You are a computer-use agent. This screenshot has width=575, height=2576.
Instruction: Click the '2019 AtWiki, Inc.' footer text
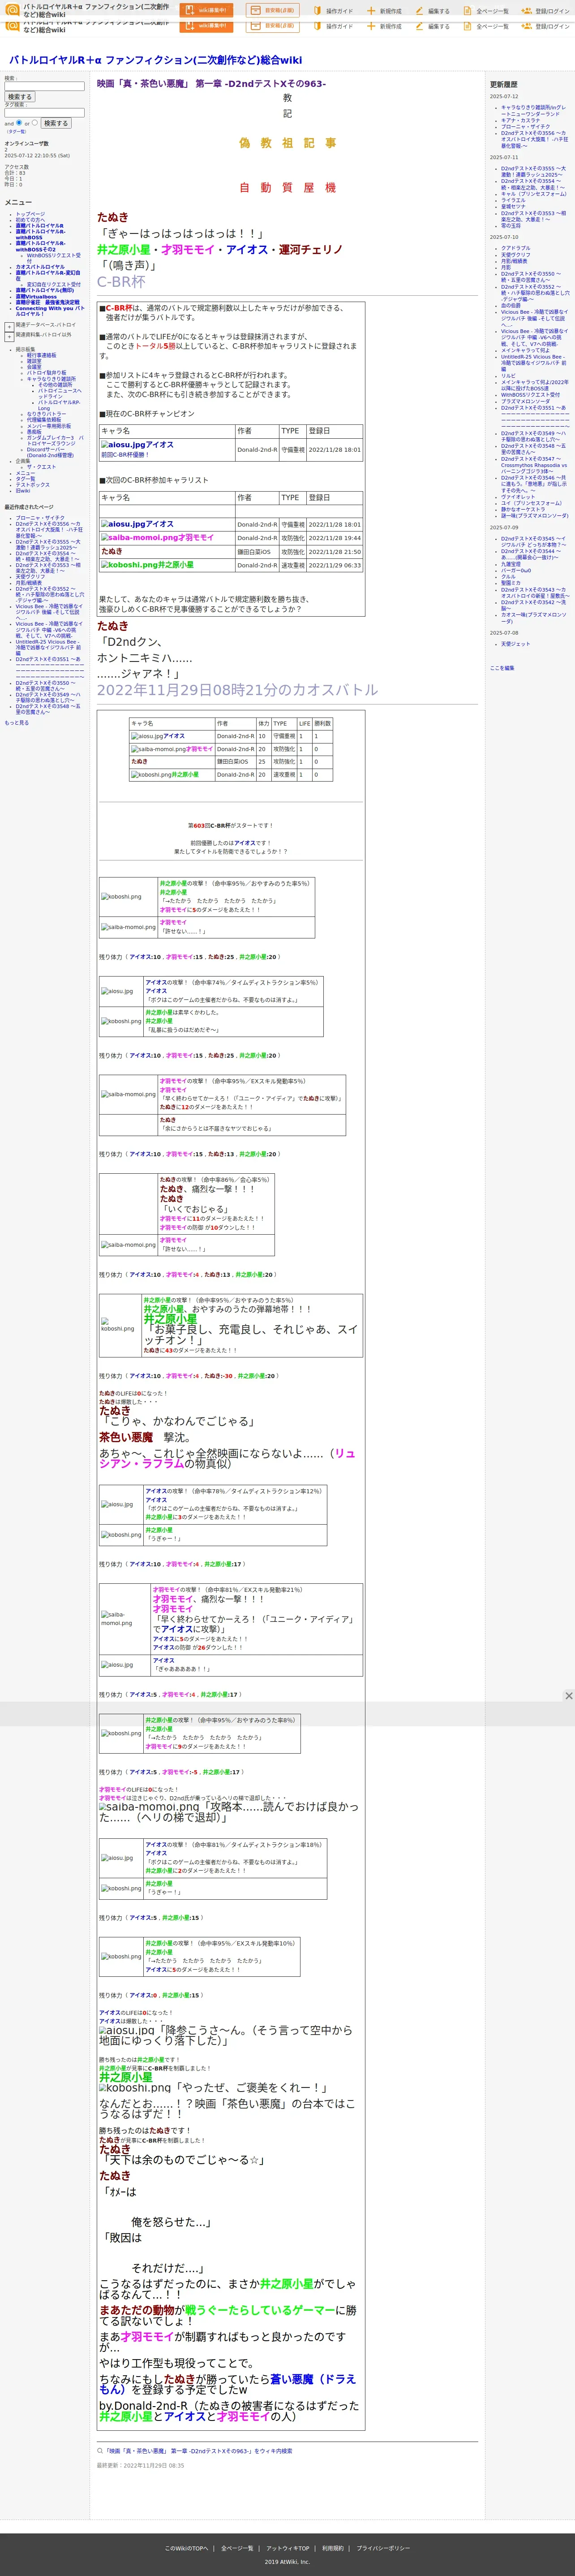tap(287, 2562)
